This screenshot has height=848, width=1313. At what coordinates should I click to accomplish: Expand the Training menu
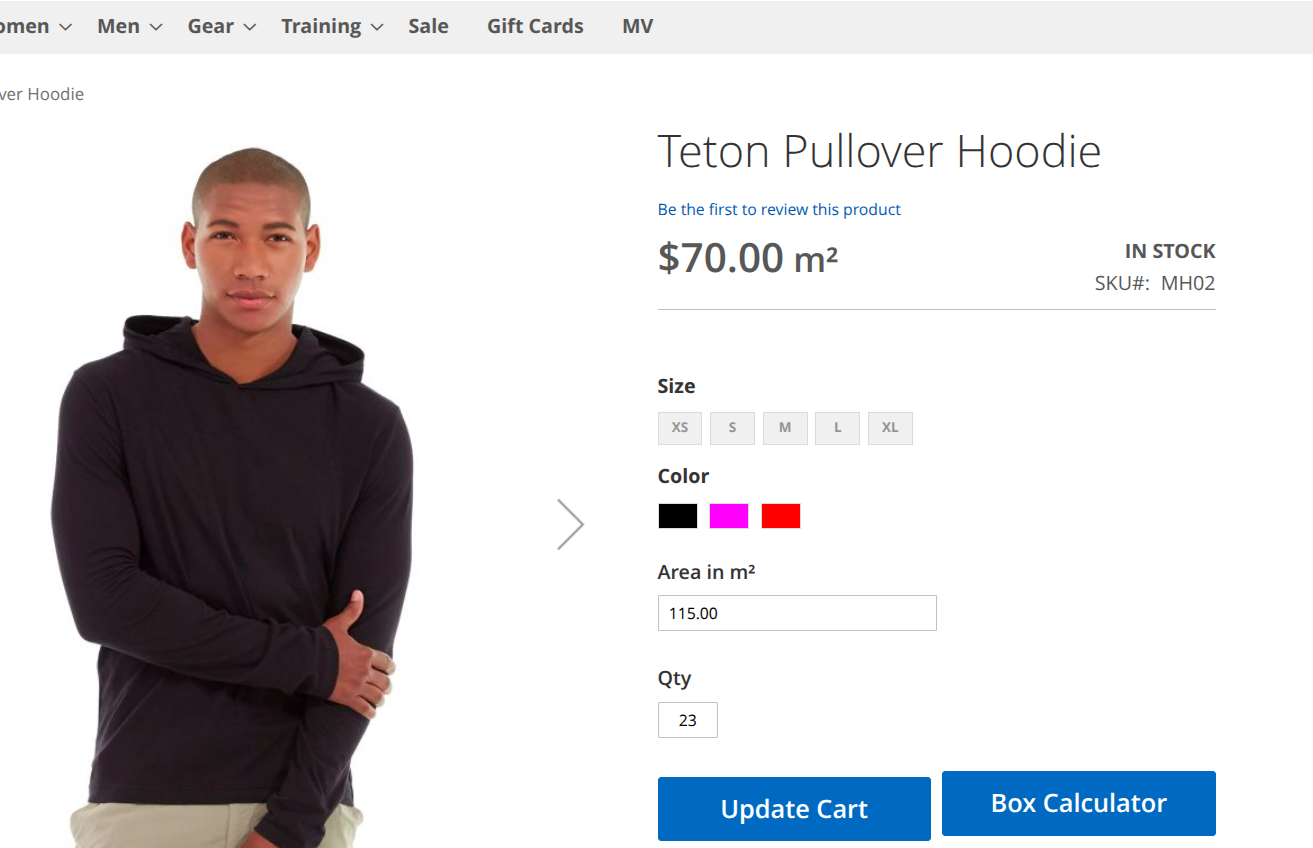pos(331,27)
